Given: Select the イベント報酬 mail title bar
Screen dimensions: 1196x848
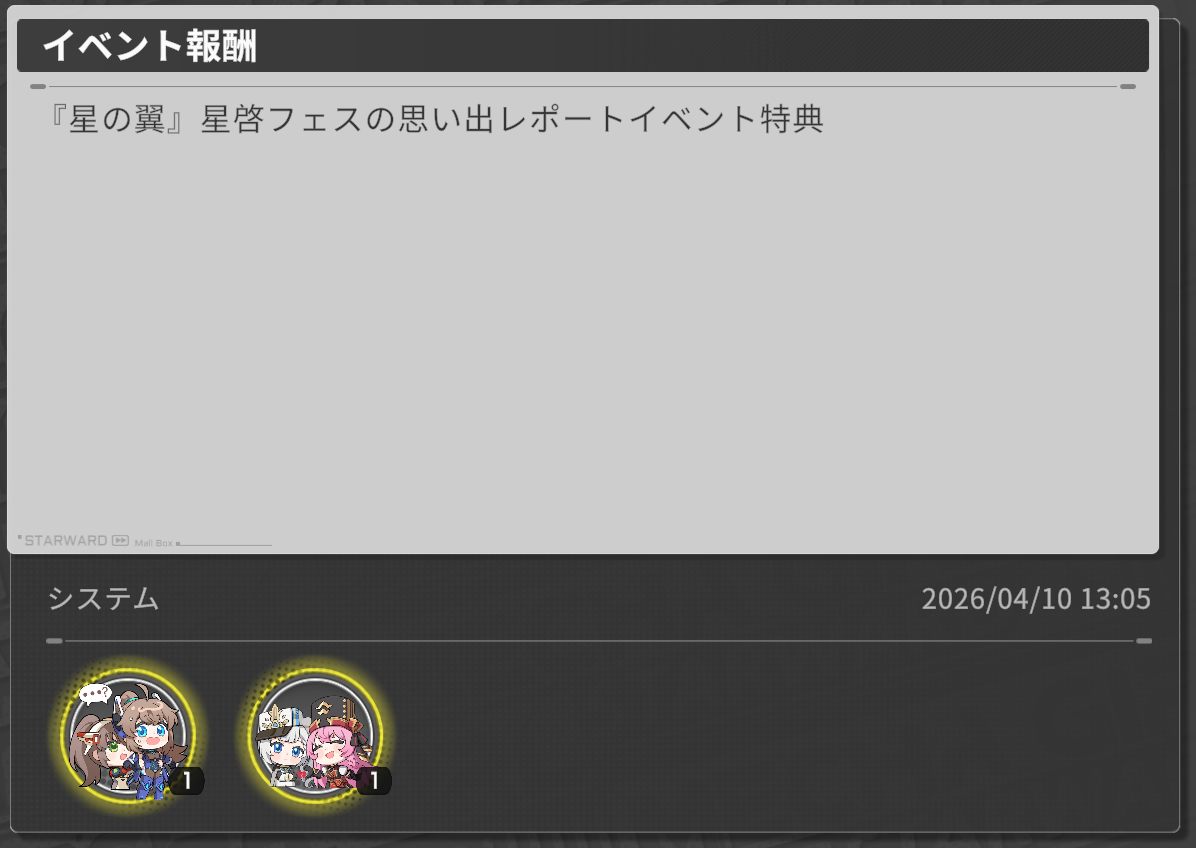Looking at the screenshot, I should pos(583,46).
